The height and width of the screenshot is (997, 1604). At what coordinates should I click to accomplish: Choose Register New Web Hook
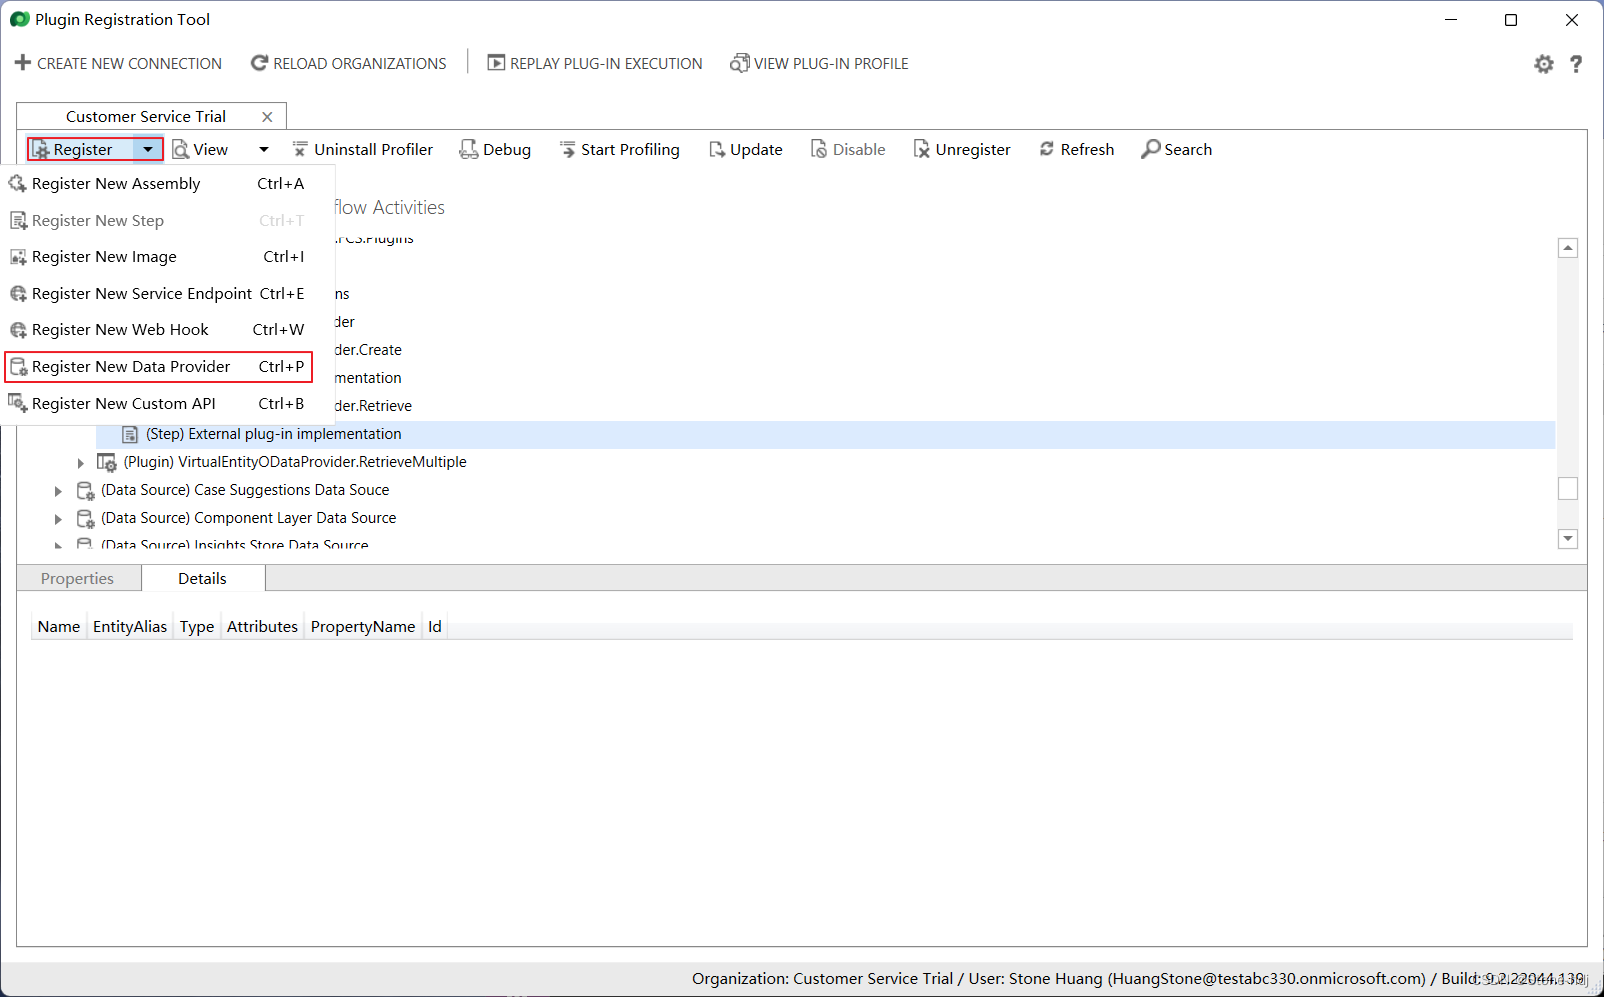click(120, 330)
